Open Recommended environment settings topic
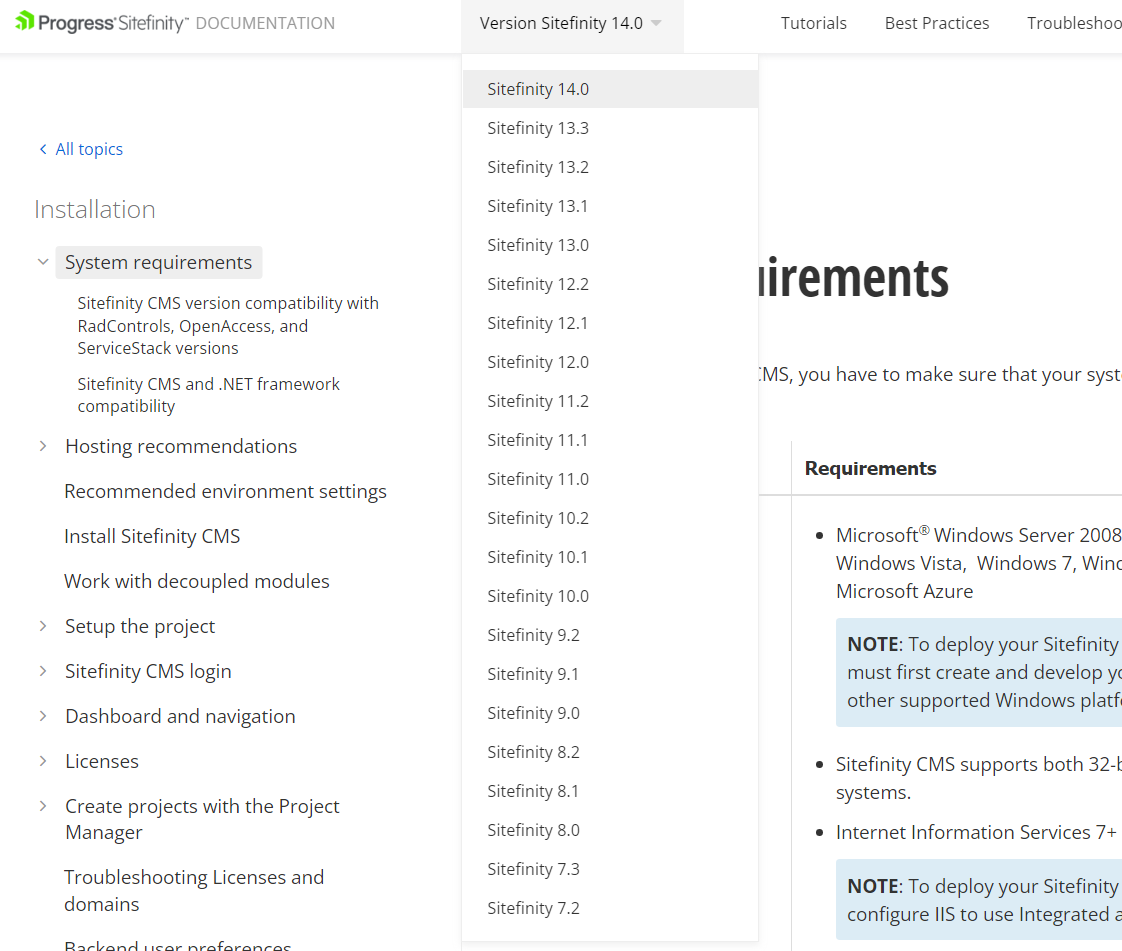1122x951 pixels. coord(225,491)
